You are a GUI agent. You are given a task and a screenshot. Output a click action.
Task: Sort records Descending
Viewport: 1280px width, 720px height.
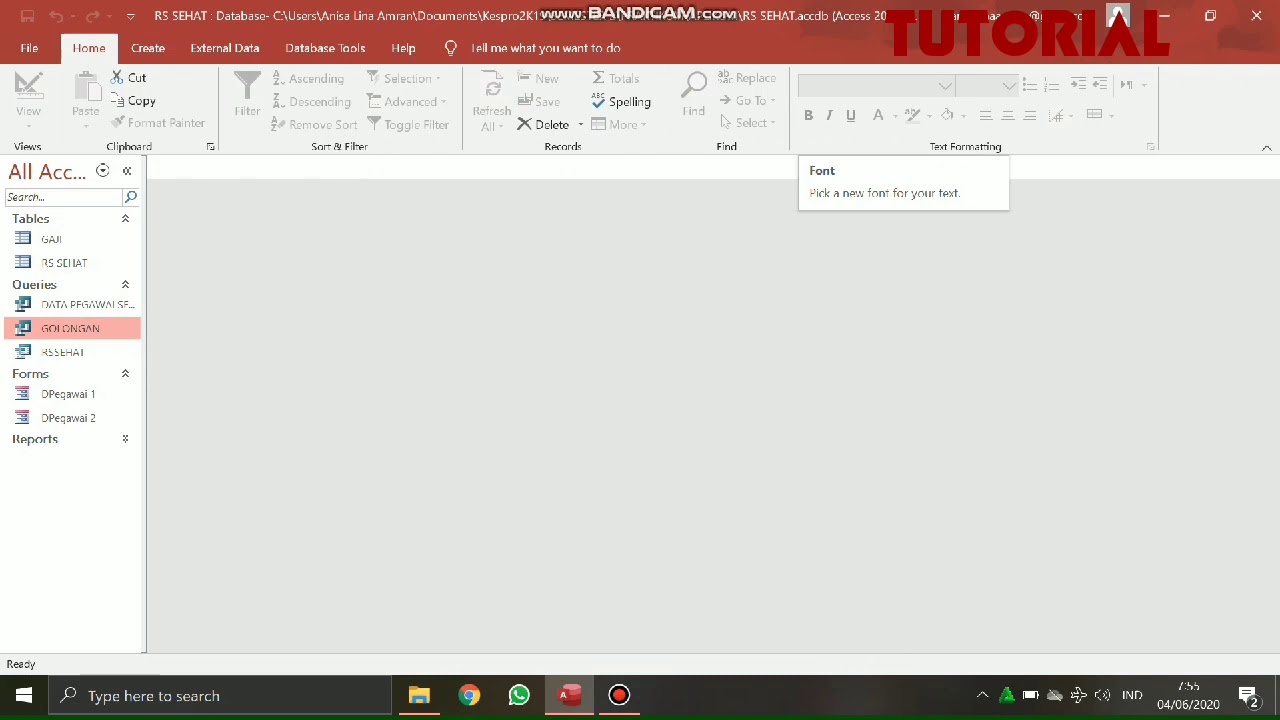311,101
